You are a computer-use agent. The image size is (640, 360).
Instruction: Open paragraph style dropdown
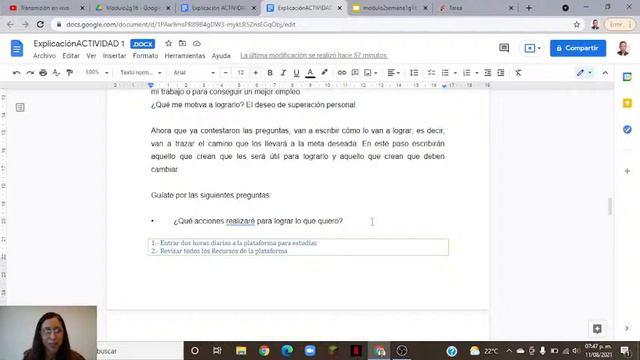[x=141, y=73]
